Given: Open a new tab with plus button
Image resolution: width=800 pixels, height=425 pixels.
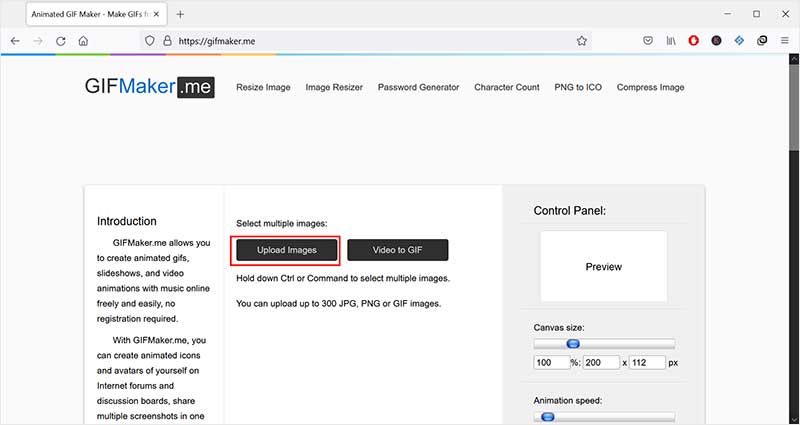Looking at the screenshot, I should point(180,14).
